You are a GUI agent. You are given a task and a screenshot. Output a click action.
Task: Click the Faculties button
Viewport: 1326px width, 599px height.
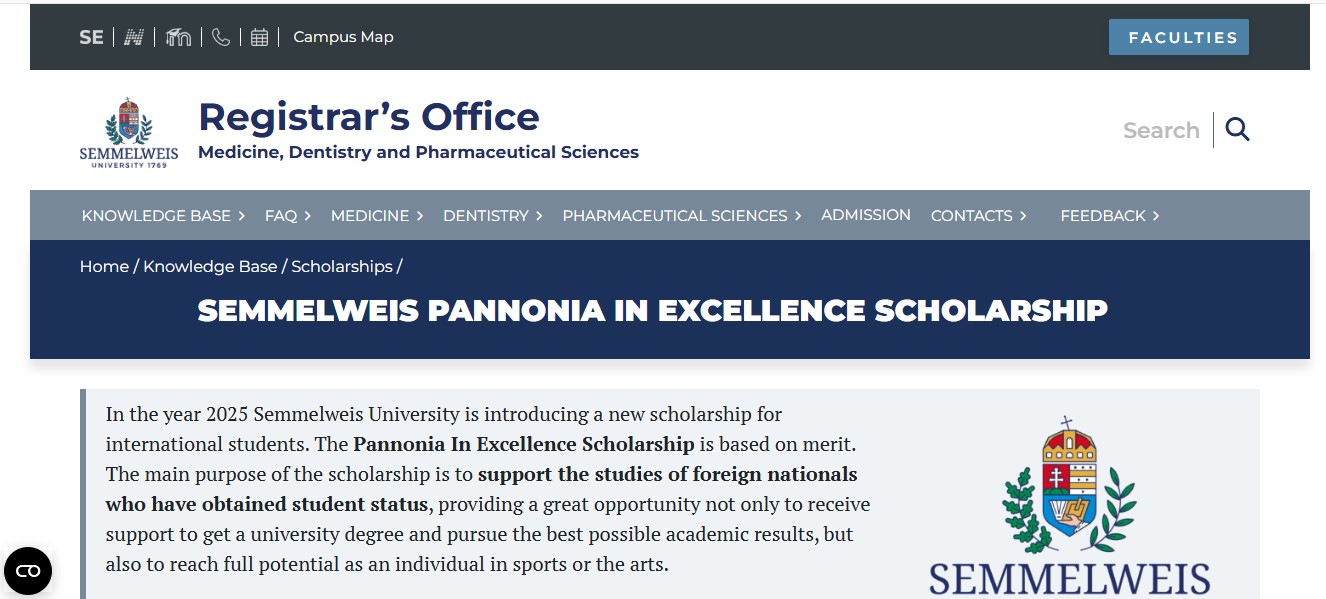[1178, 37]
